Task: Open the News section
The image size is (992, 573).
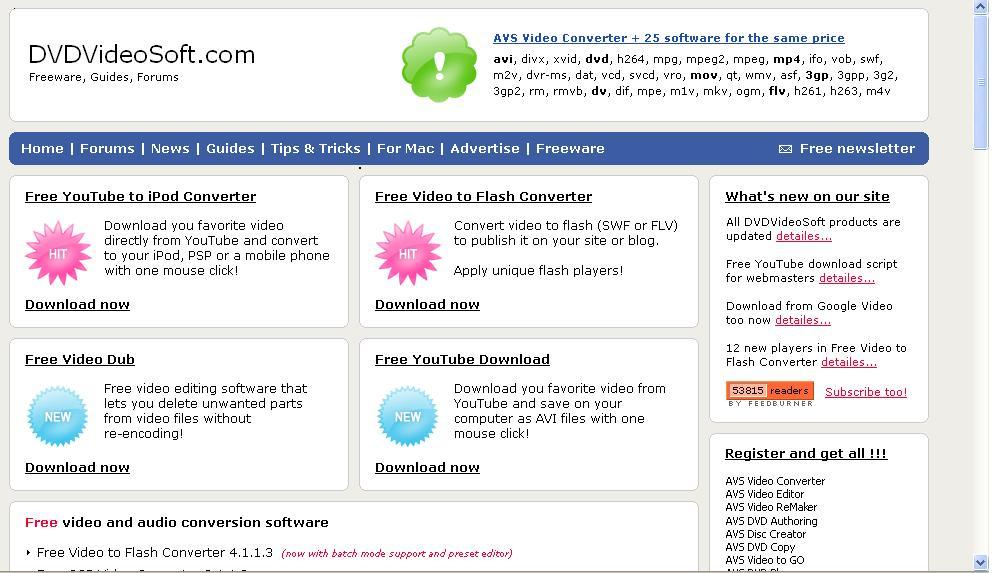Action: 170,149
